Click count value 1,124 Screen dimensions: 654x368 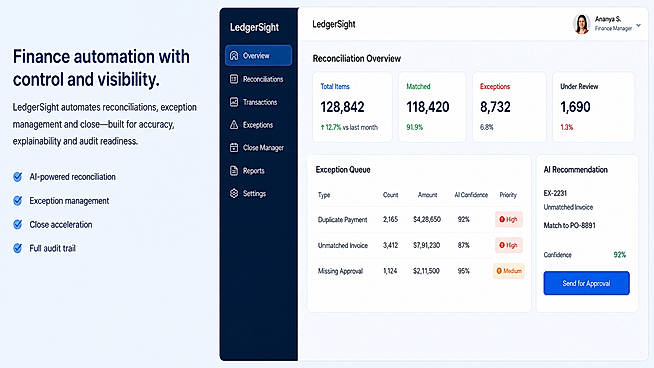390,271
